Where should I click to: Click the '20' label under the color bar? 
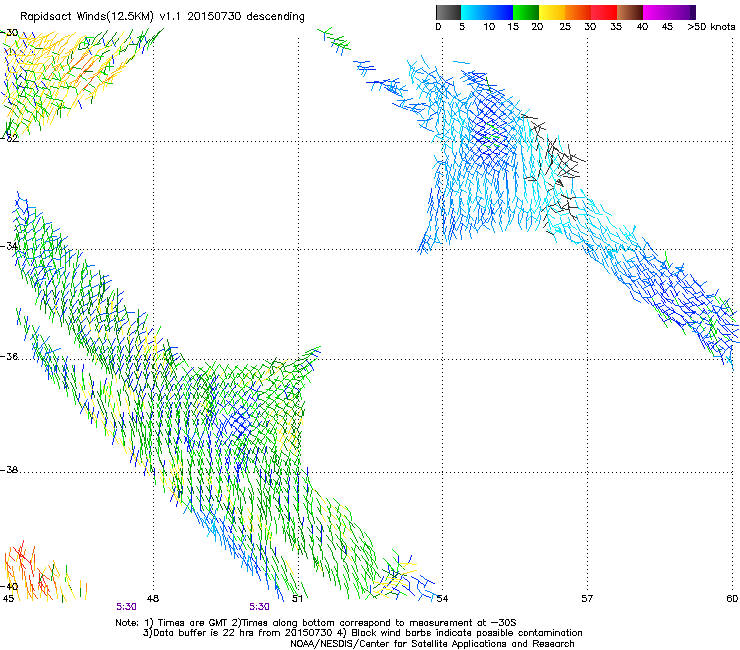(x=538, y=27)
